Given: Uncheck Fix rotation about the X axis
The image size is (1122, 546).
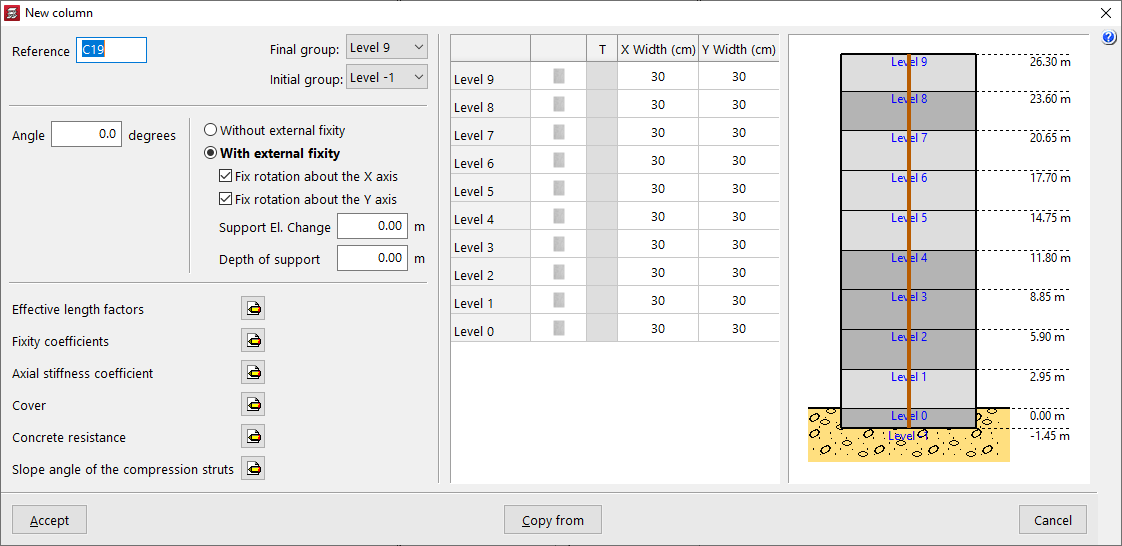Looking at the screenshot, I should [226, 177].
